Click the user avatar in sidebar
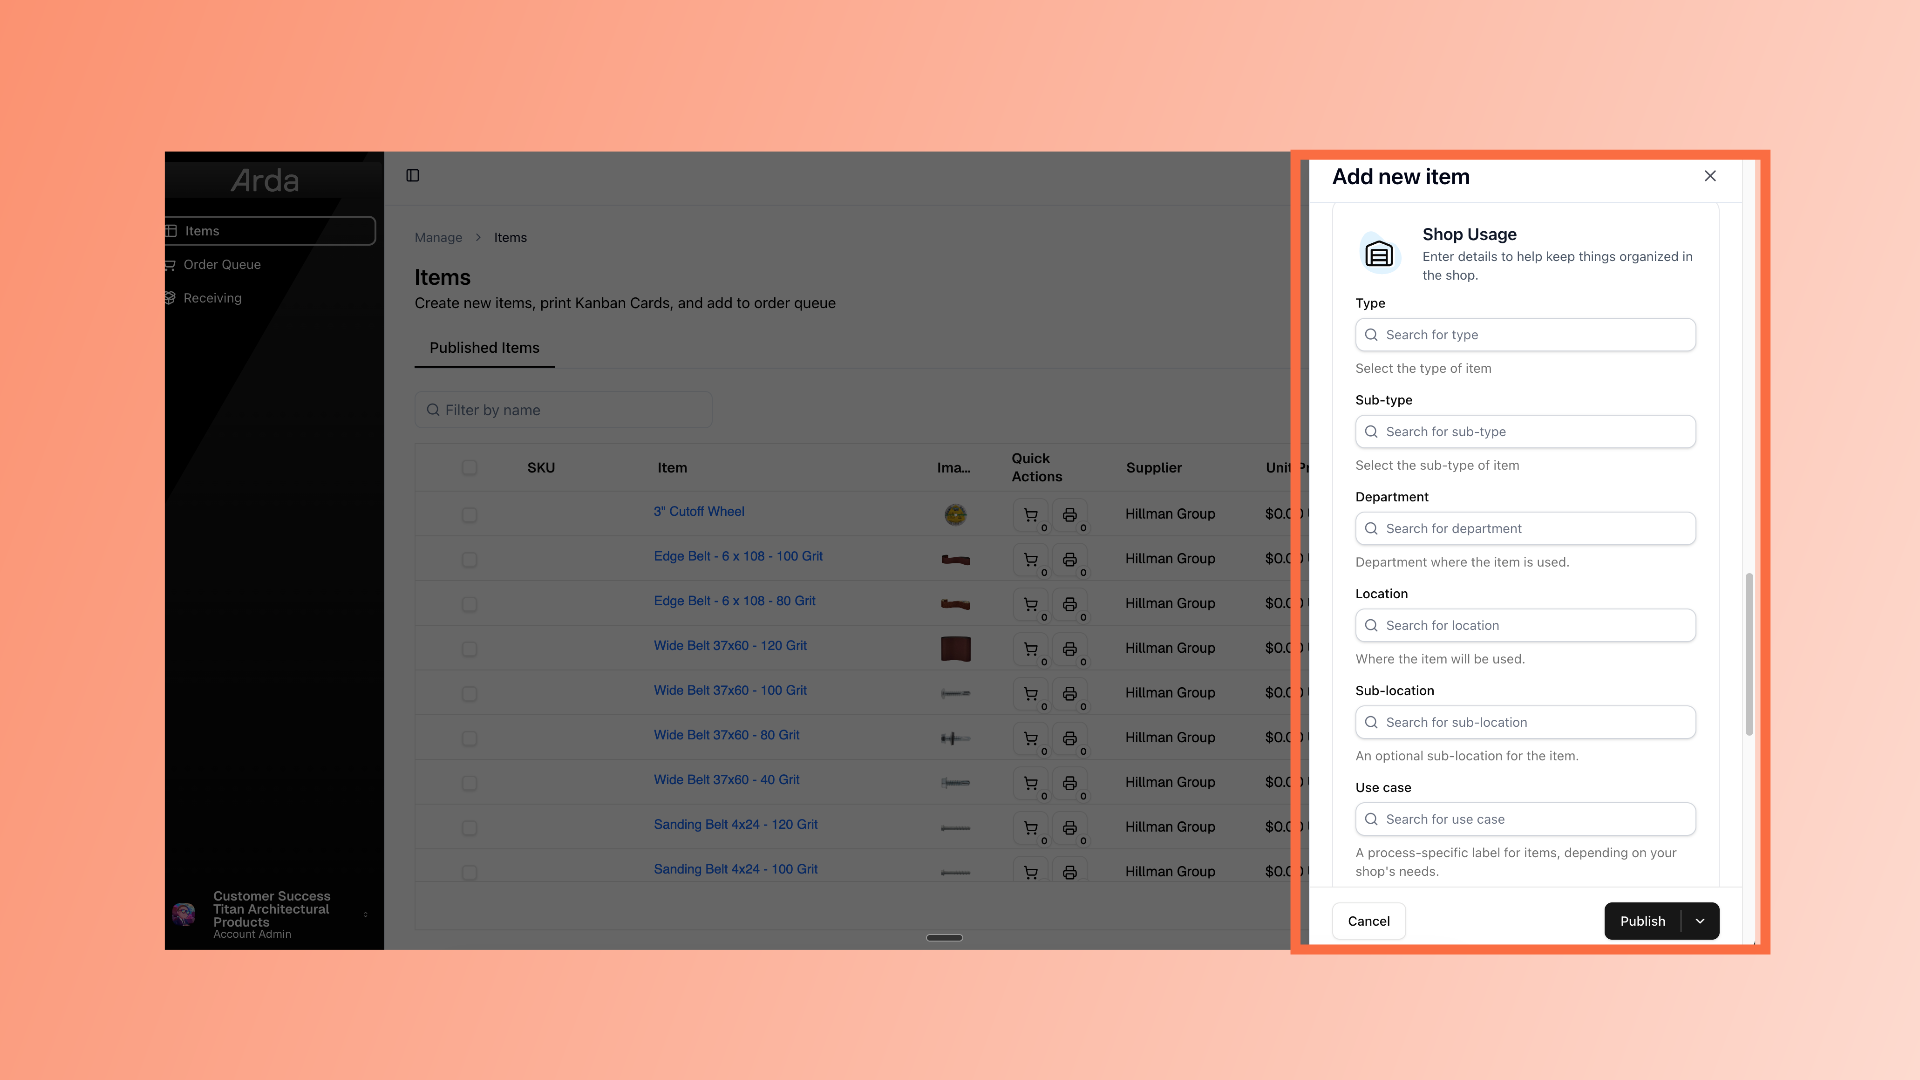The height and width of the screenshot is (1080, 1920). click(184, 914)
